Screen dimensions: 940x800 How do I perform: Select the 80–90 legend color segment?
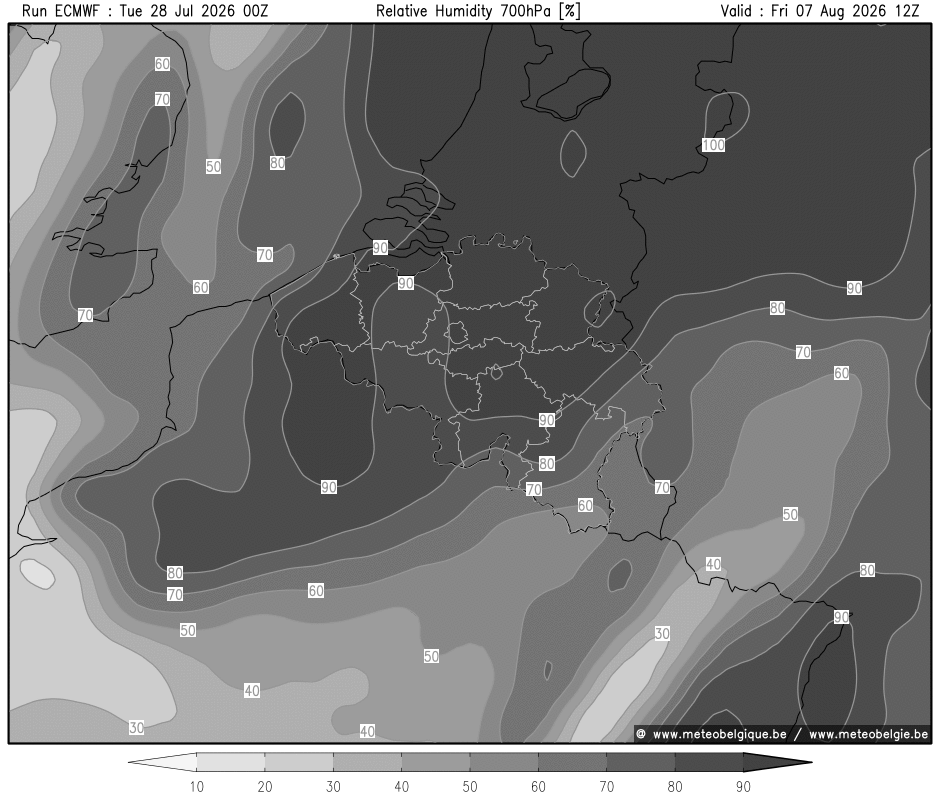(709, 762)
